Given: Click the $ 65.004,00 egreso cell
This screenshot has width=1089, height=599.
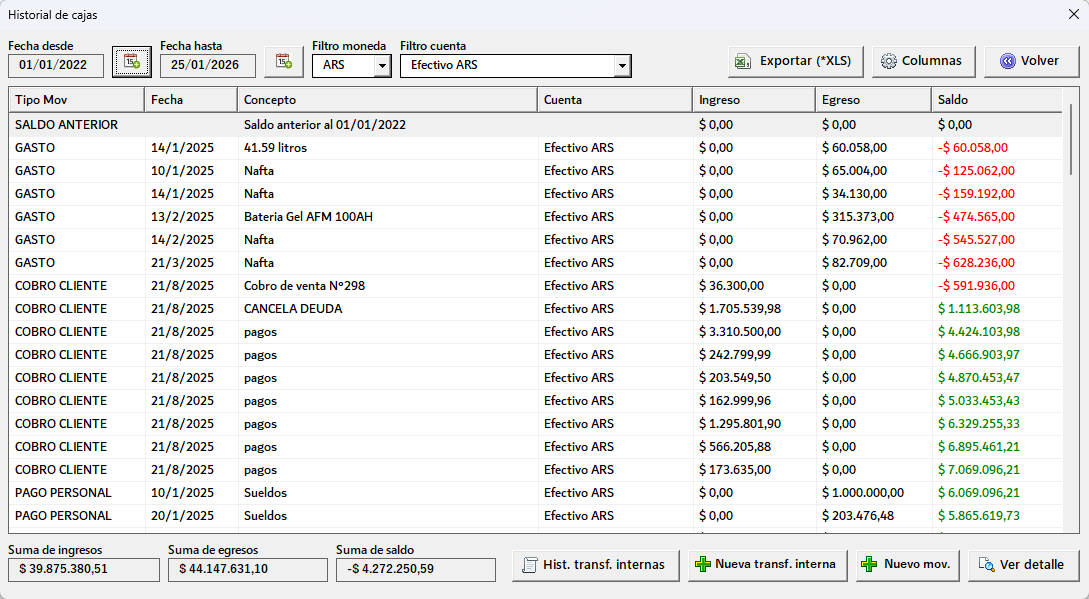Looking at the screenshot, I should 873,170.
